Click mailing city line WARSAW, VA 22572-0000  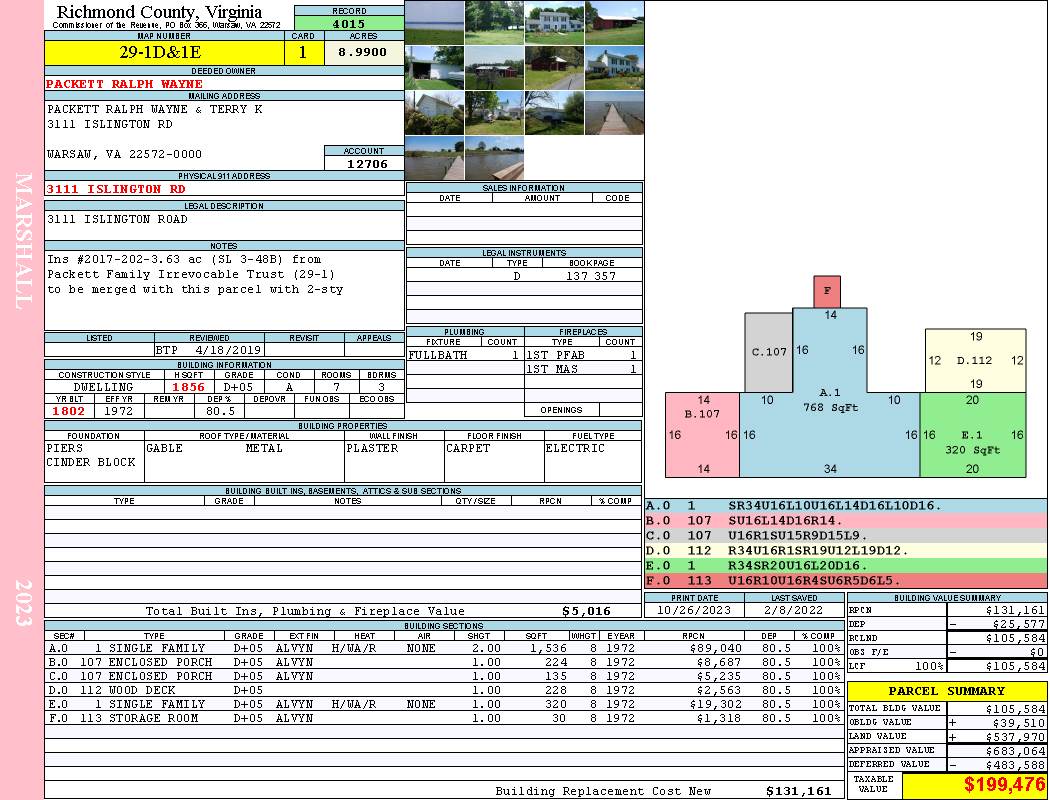(x=124, y=154)
